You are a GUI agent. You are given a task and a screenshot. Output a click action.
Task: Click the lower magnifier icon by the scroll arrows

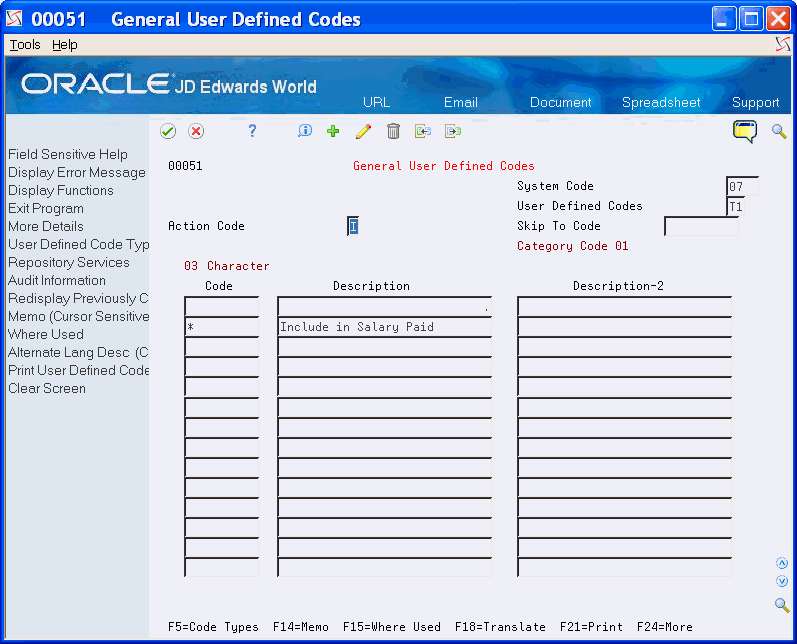[782, 605]
